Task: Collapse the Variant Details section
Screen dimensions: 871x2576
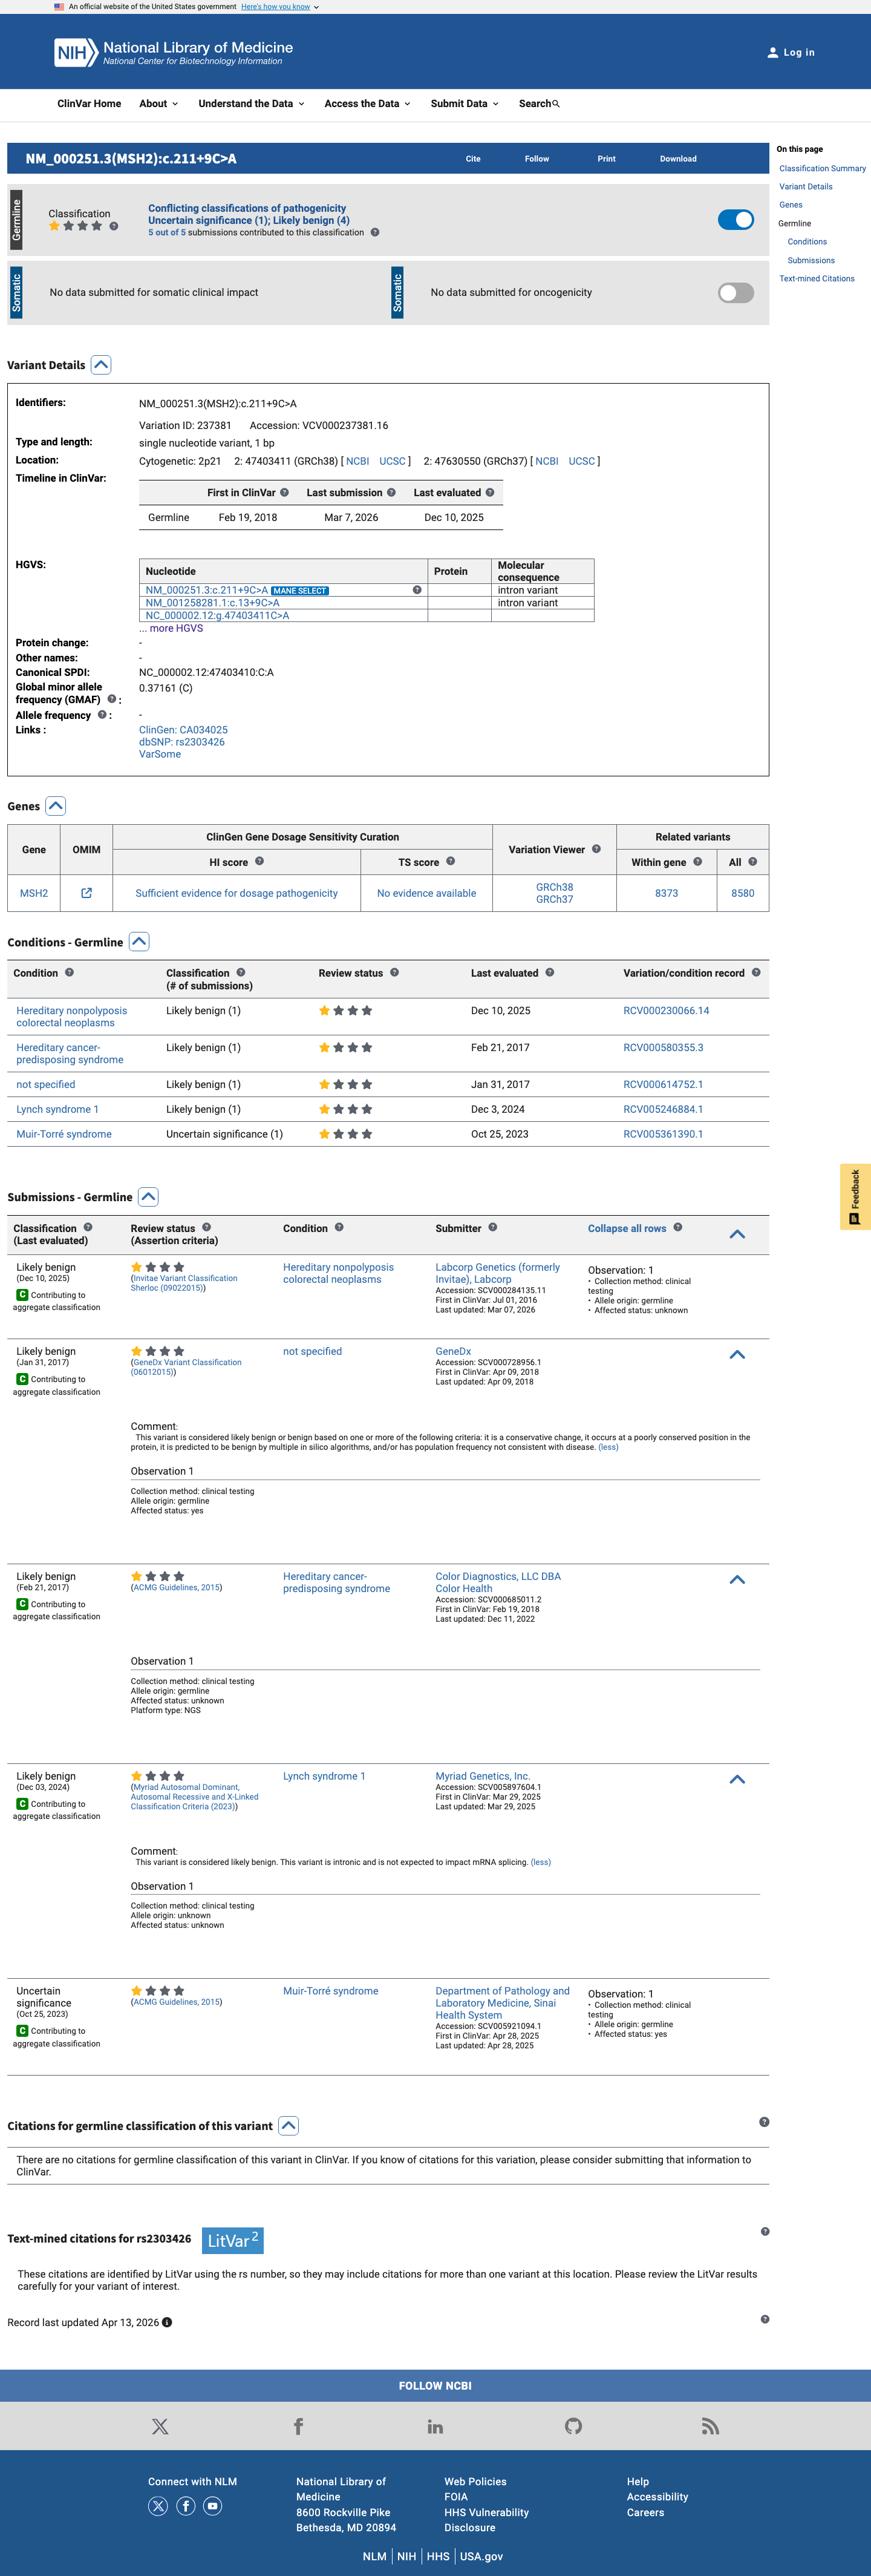Action: (101, 365)
